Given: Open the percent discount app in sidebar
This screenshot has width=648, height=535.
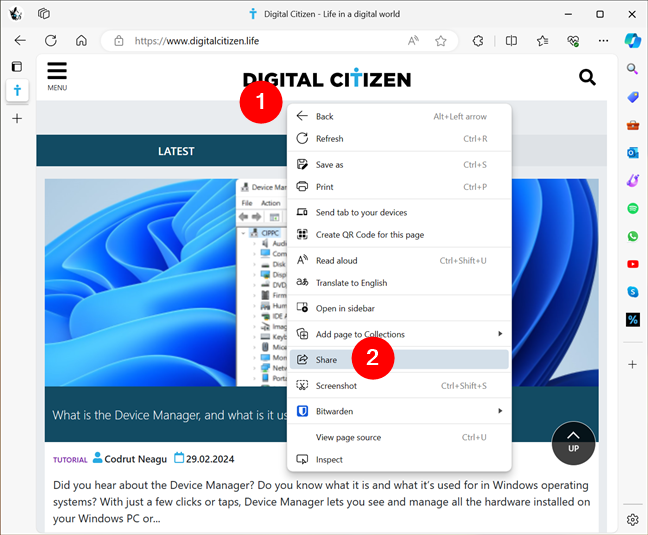Looking at the screenshot, I should point(632,319).
